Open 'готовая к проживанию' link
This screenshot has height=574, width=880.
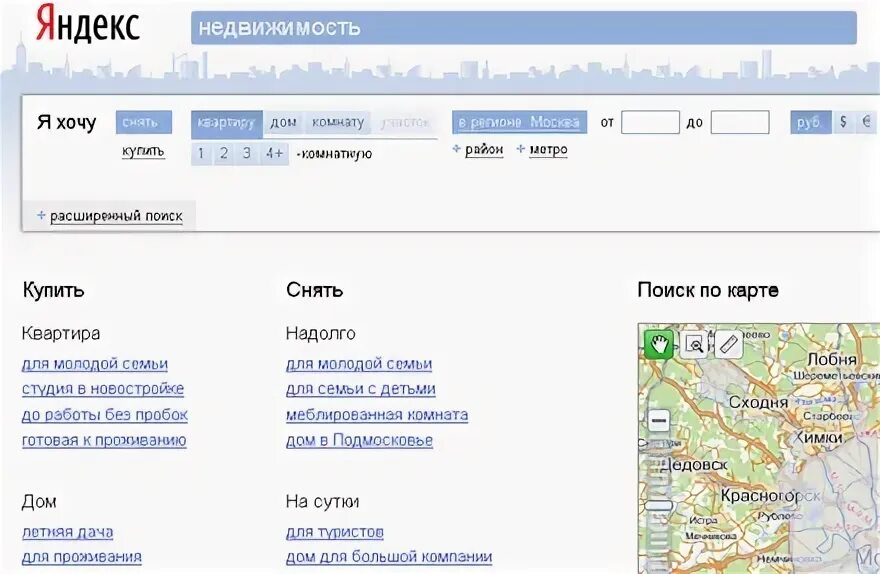pyautogui.click(x=104, y=440)
